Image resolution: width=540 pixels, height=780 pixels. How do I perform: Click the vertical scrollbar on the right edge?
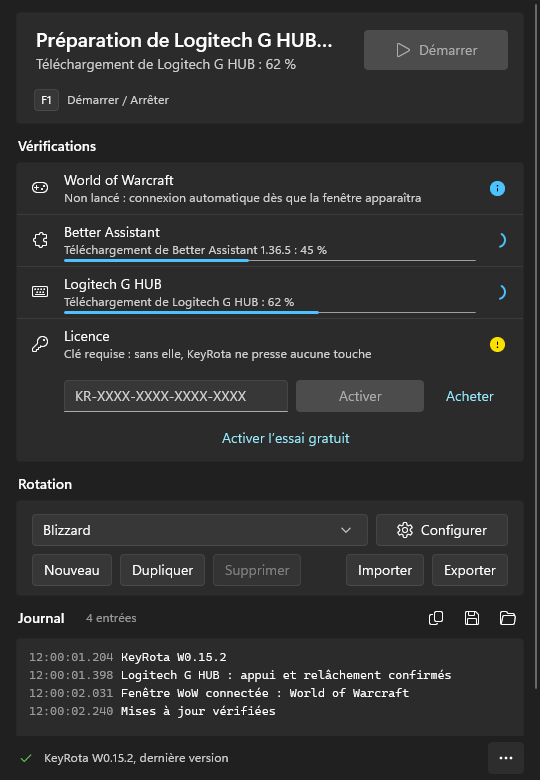click(x=536, y=348)
